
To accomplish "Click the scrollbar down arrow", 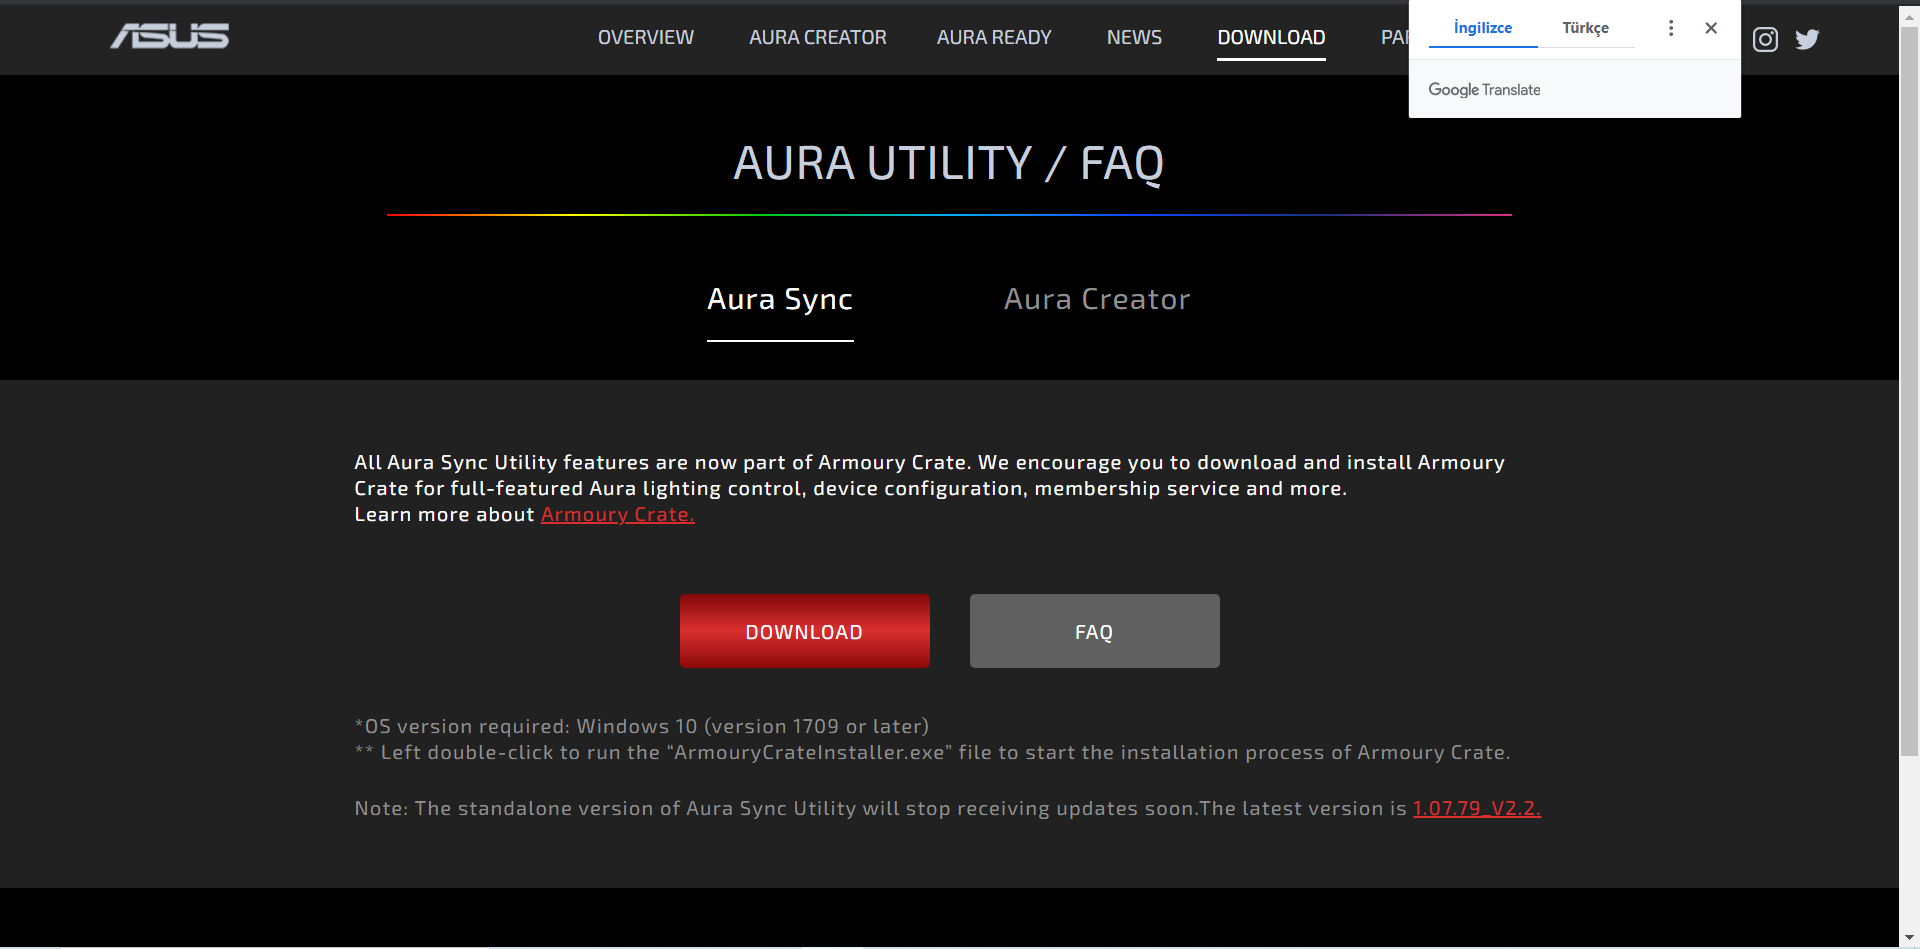I will point(1909,938).
